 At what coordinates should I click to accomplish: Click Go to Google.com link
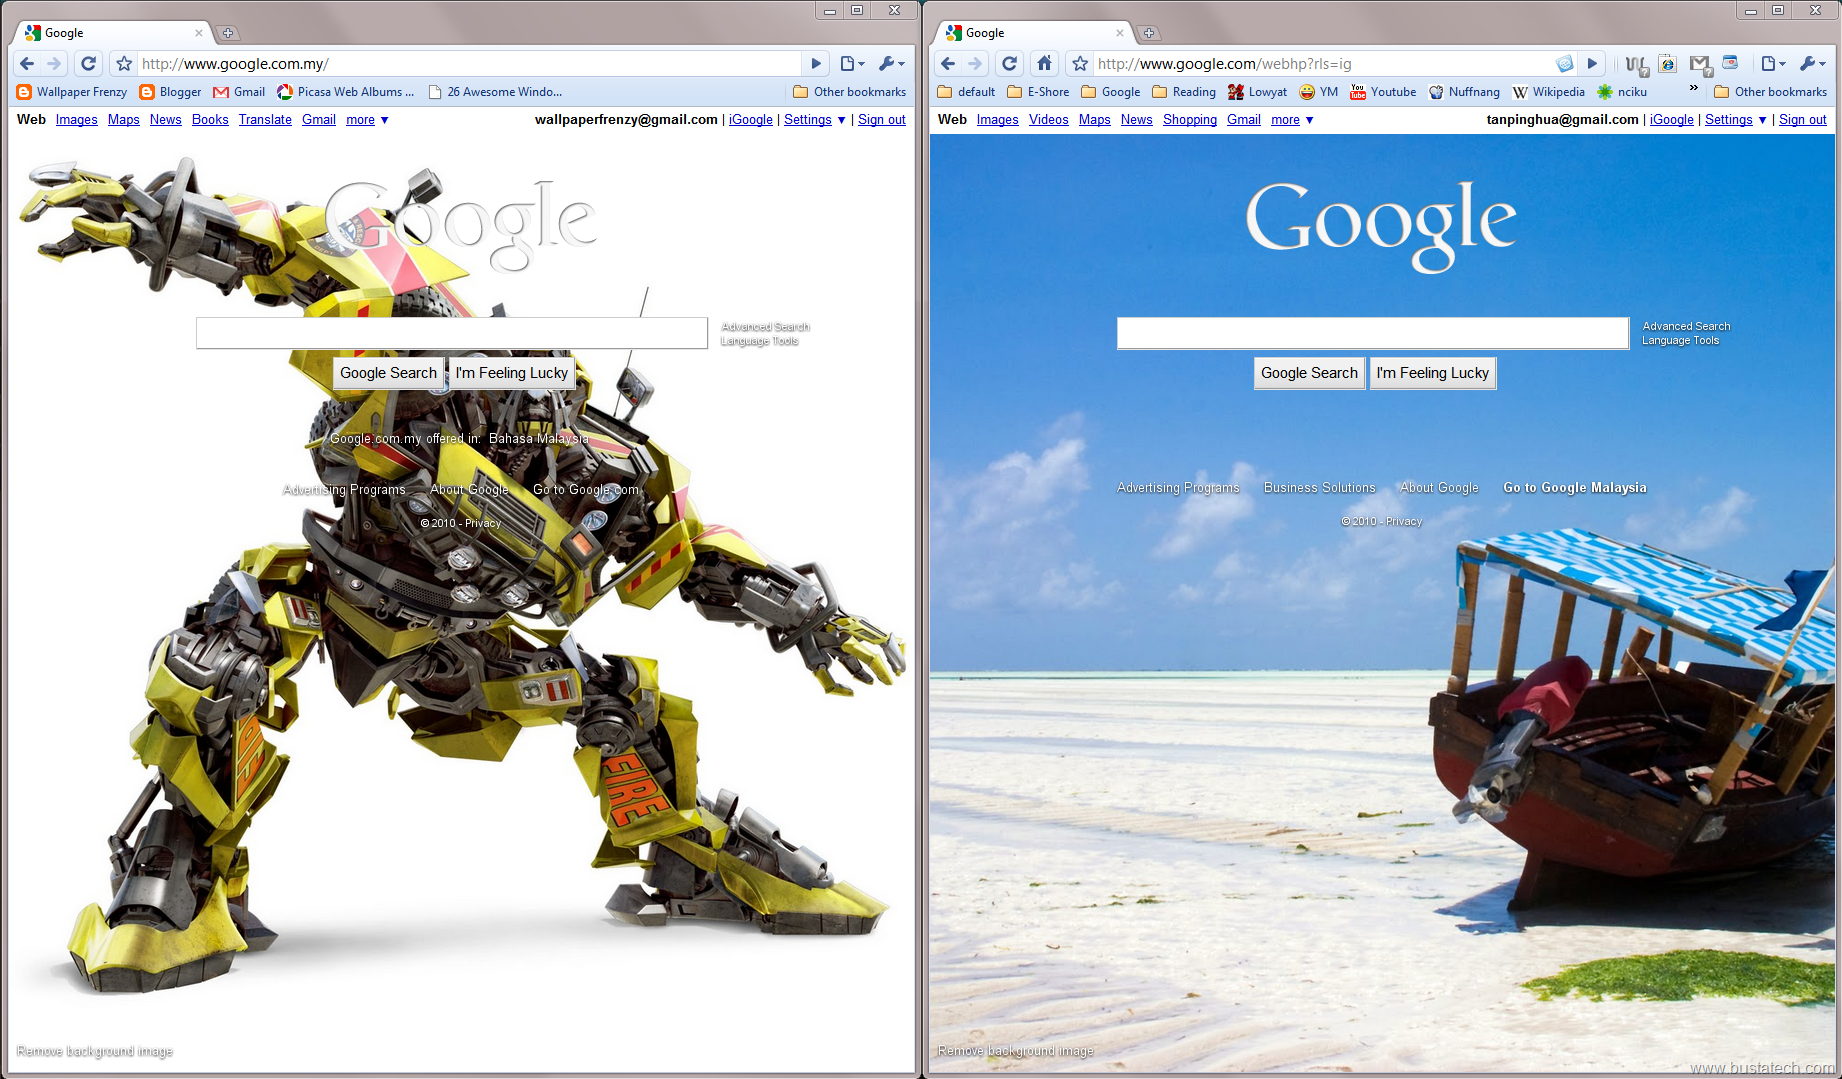(586, 490)
